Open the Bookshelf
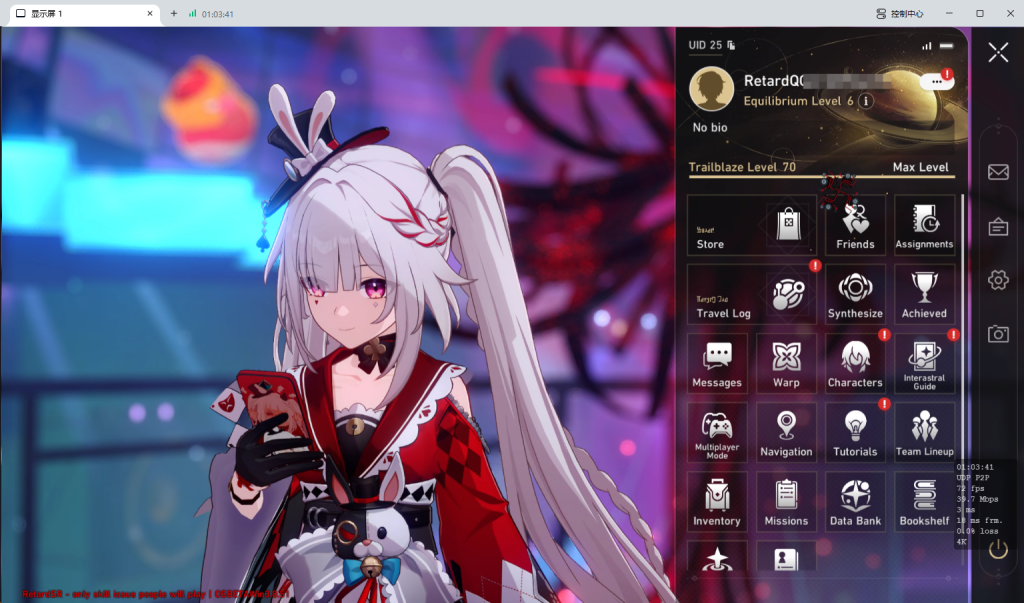1024x603 pixels. tap(924, 501)
